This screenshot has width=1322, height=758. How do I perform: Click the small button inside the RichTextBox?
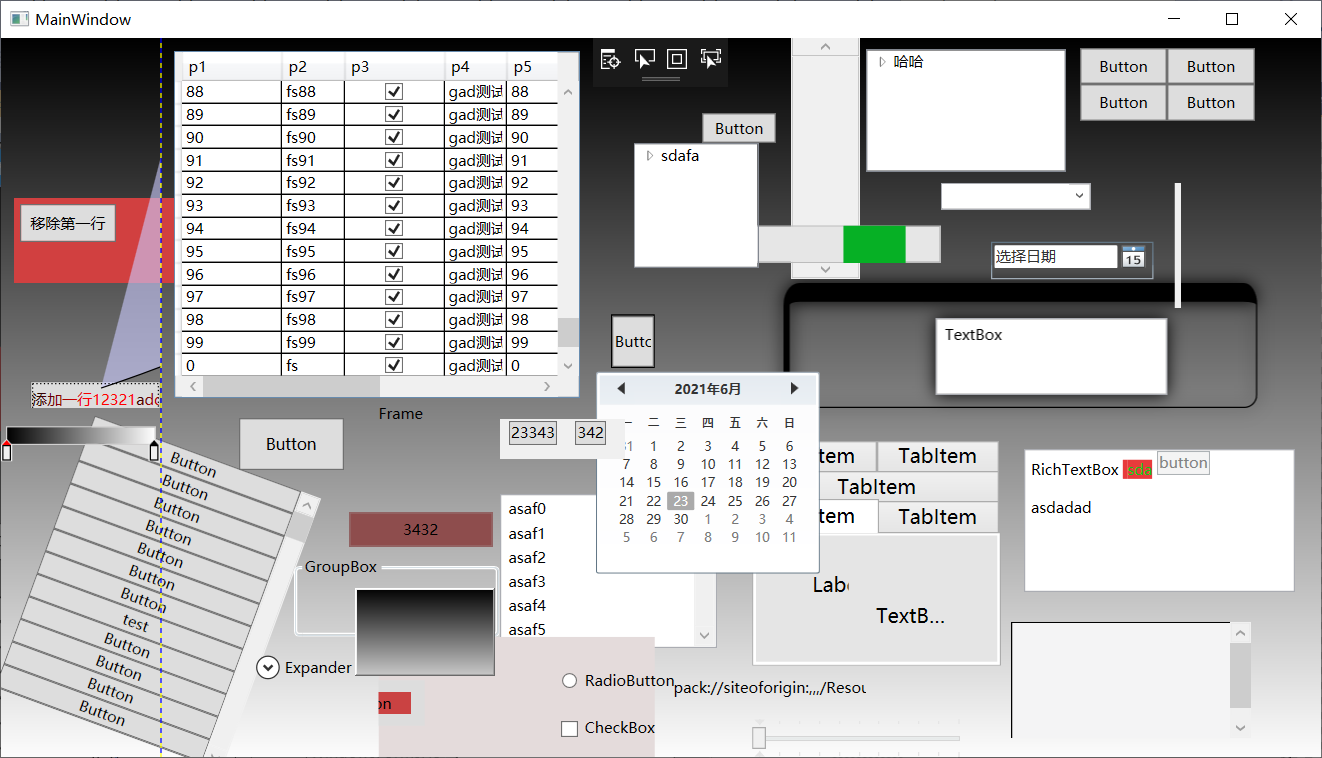(x=1183, y=463)
